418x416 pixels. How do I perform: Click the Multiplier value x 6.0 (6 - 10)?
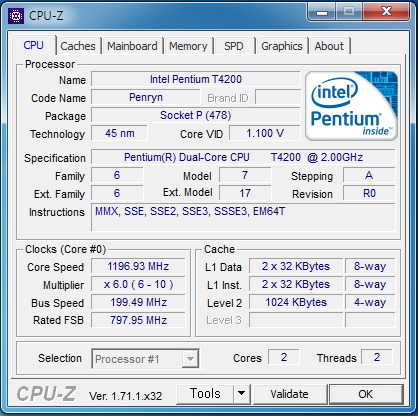(x=138, y=284)
